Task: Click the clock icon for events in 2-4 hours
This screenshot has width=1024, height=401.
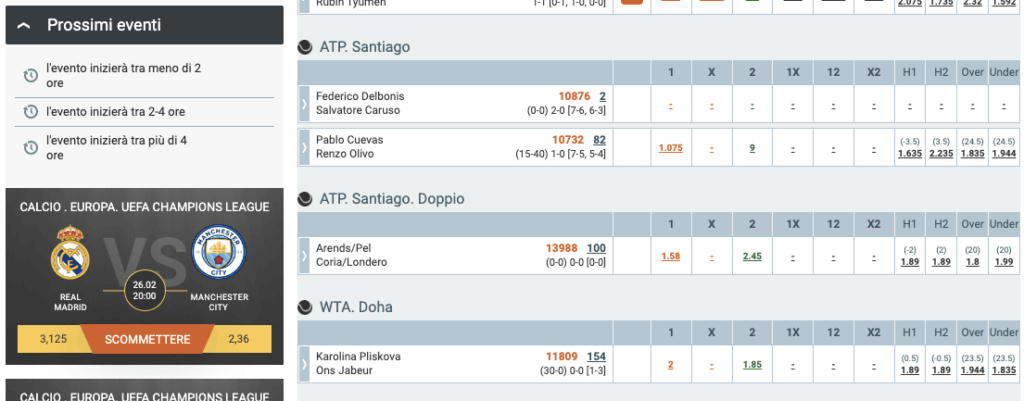Action: coord(30,112)
